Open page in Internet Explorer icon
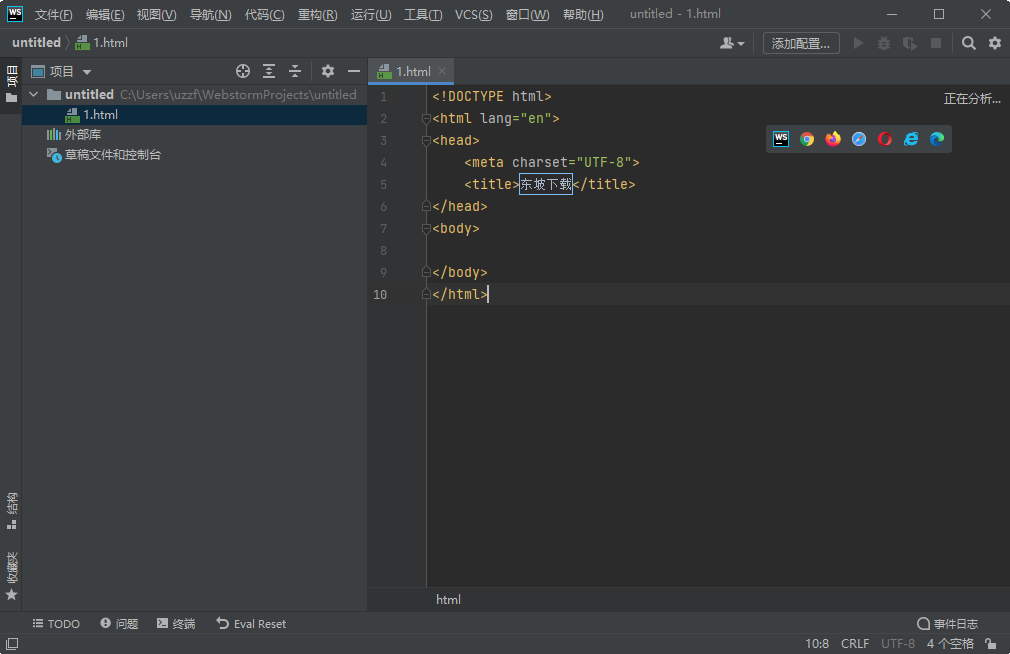This screenshot has width=1010, height=654. (x=911, y=139)
